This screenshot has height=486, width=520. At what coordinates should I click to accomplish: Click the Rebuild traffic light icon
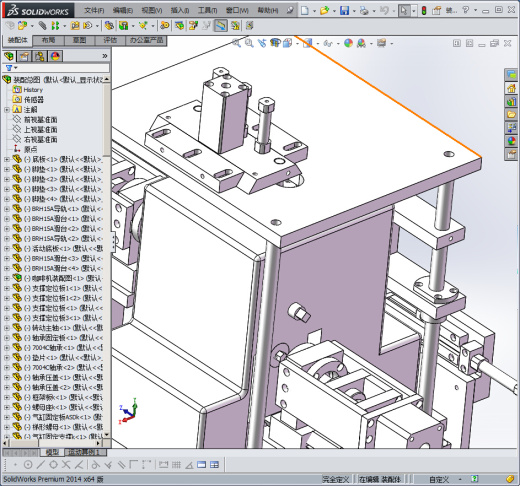424,11
